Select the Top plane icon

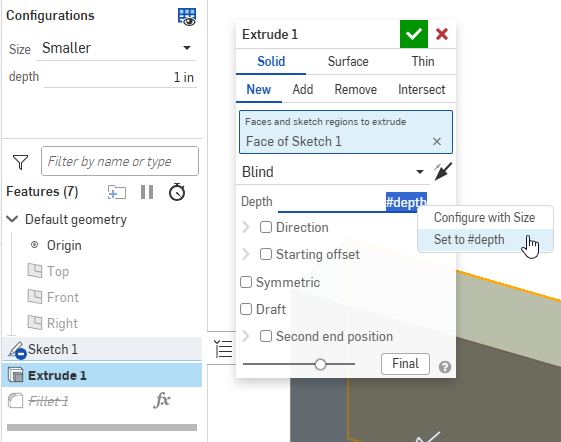point(35,271)
